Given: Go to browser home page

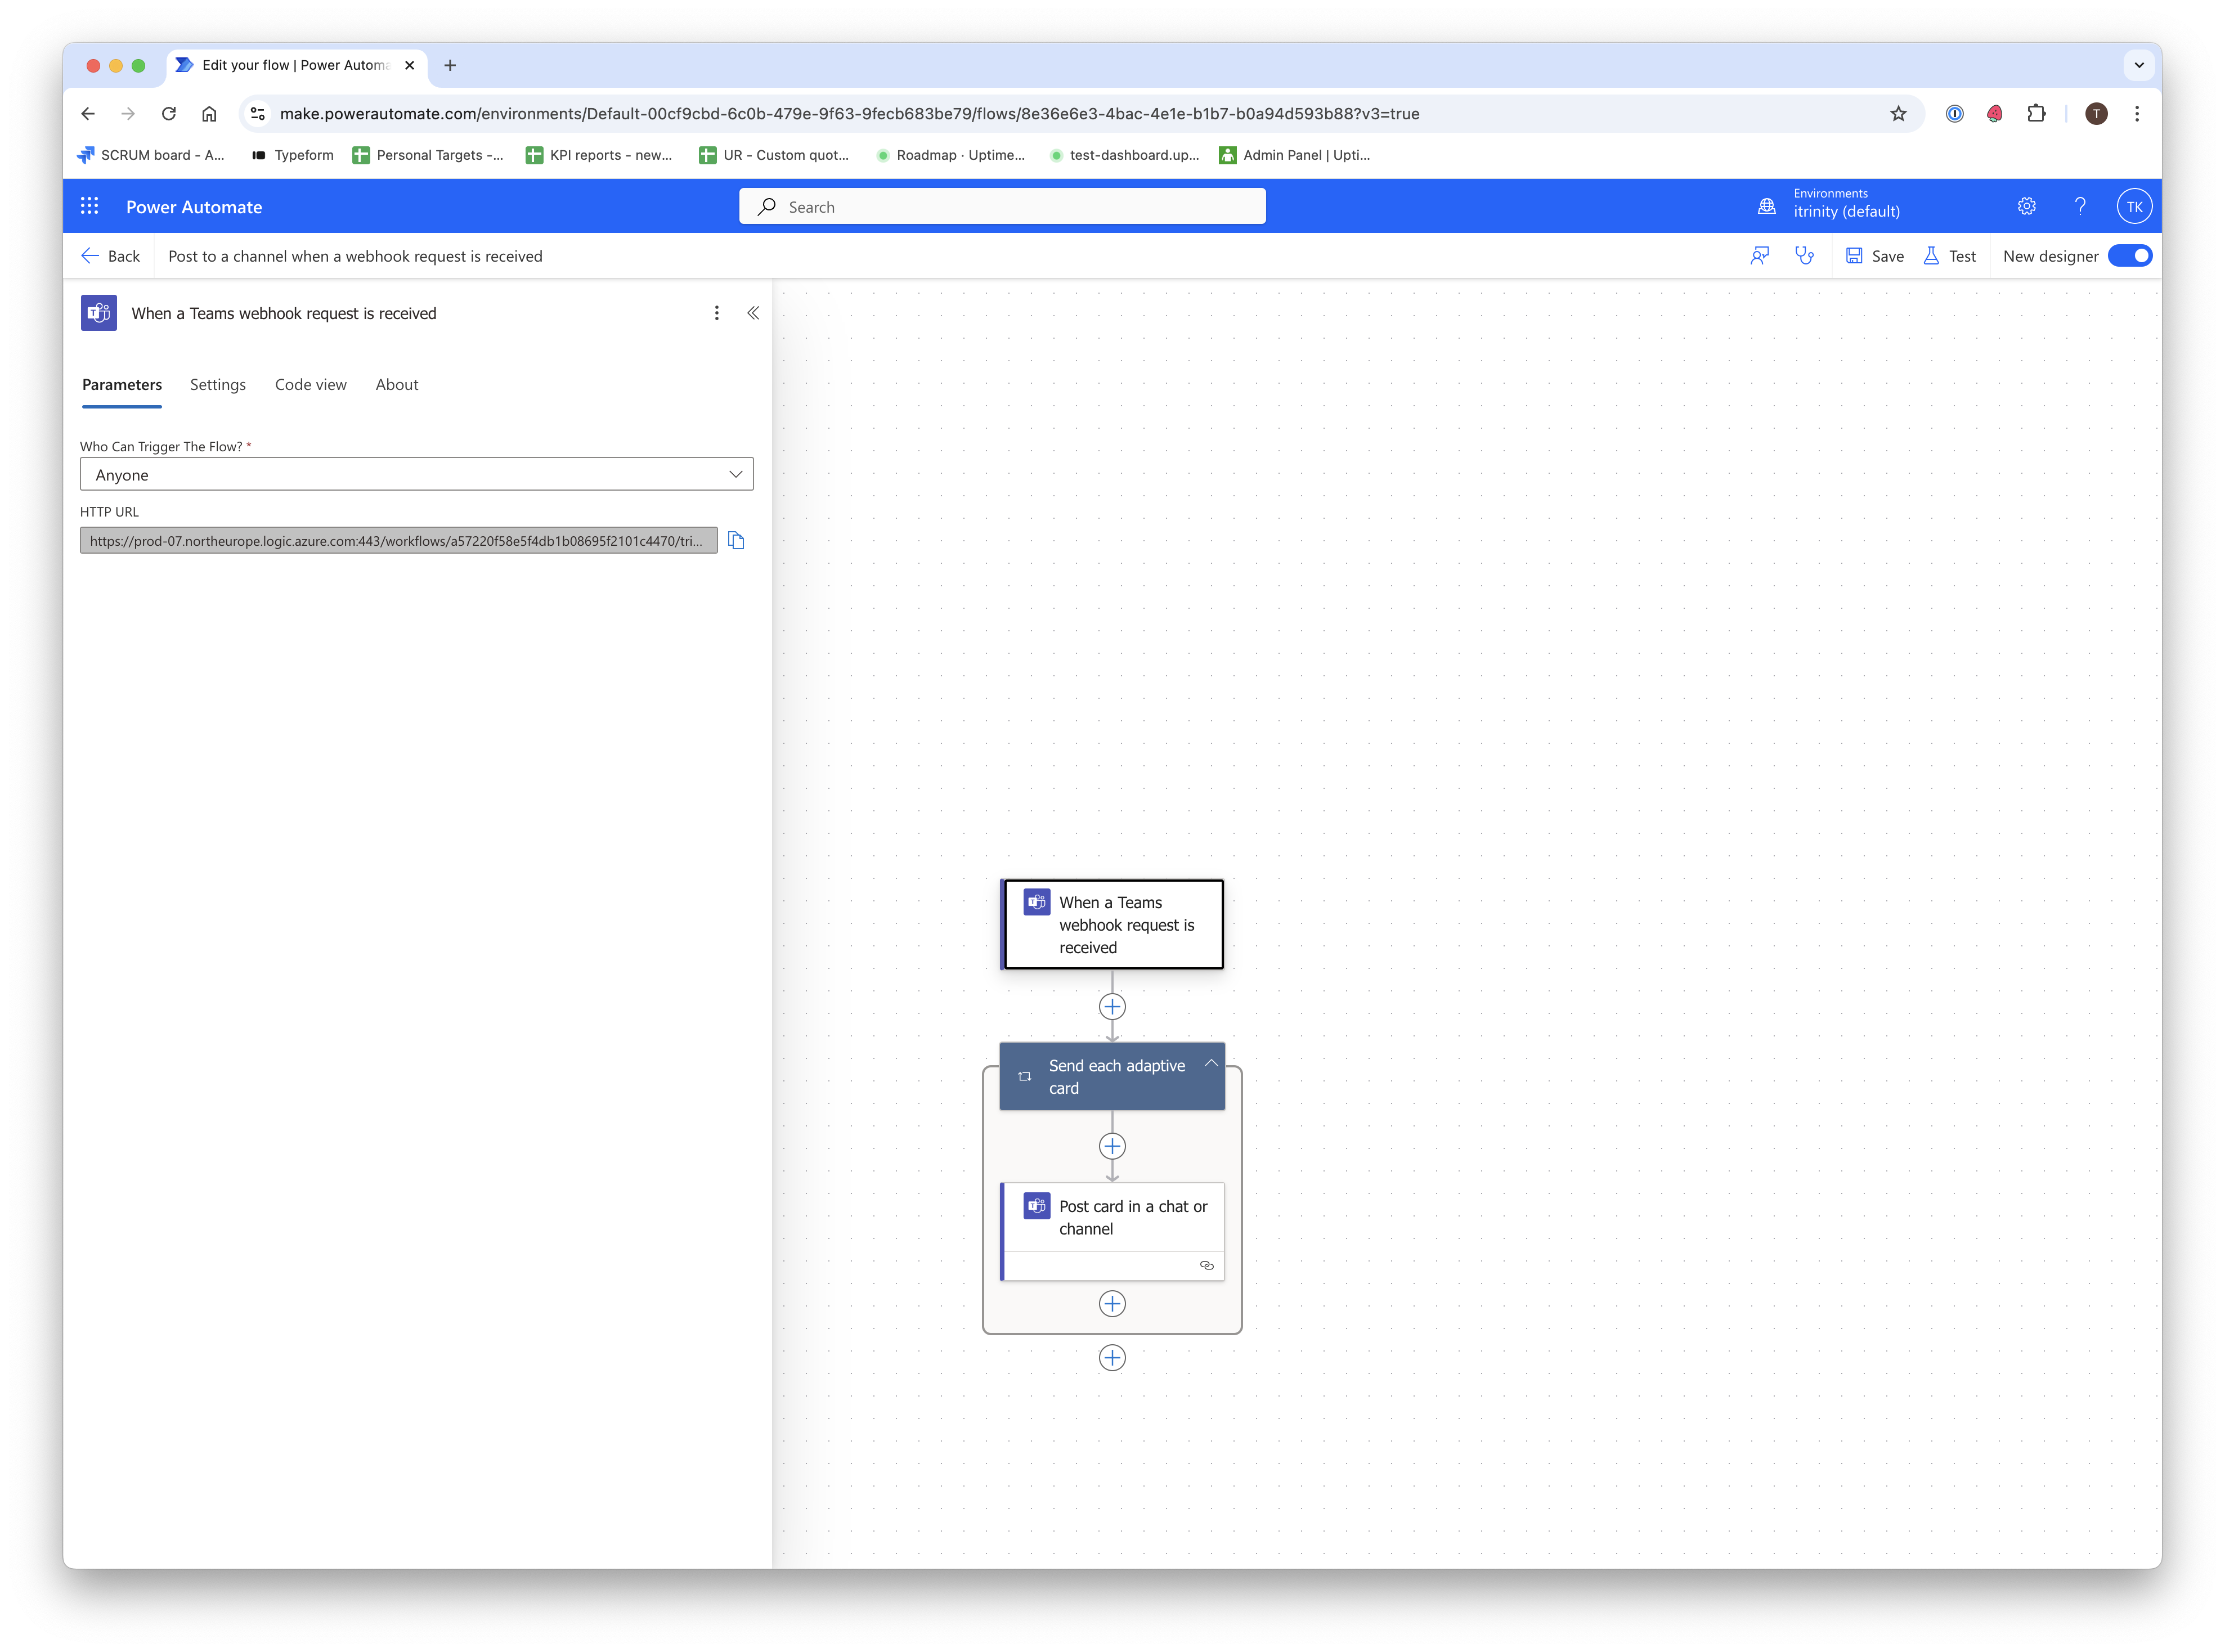Looking at the screenshot, I should [x=209, y=114].
